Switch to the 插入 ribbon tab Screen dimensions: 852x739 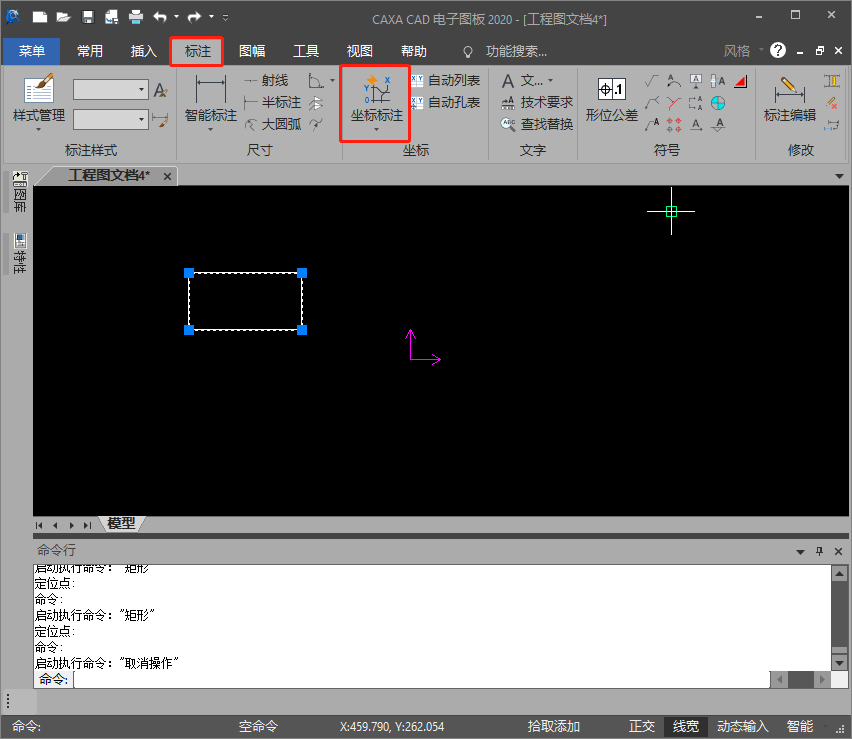[x=143, y=51]
